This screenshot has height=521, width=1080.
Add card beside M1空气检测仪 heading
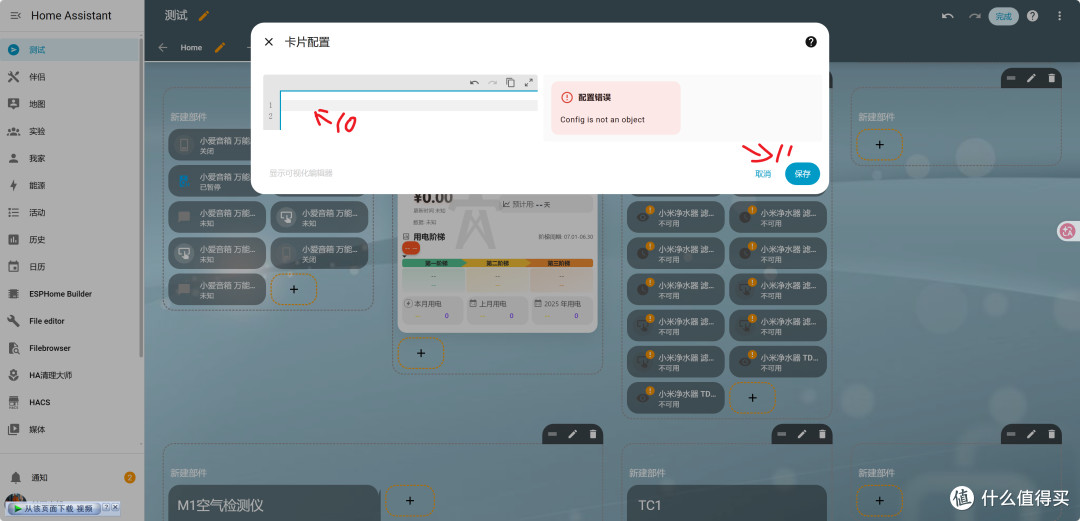click(410, 501)
